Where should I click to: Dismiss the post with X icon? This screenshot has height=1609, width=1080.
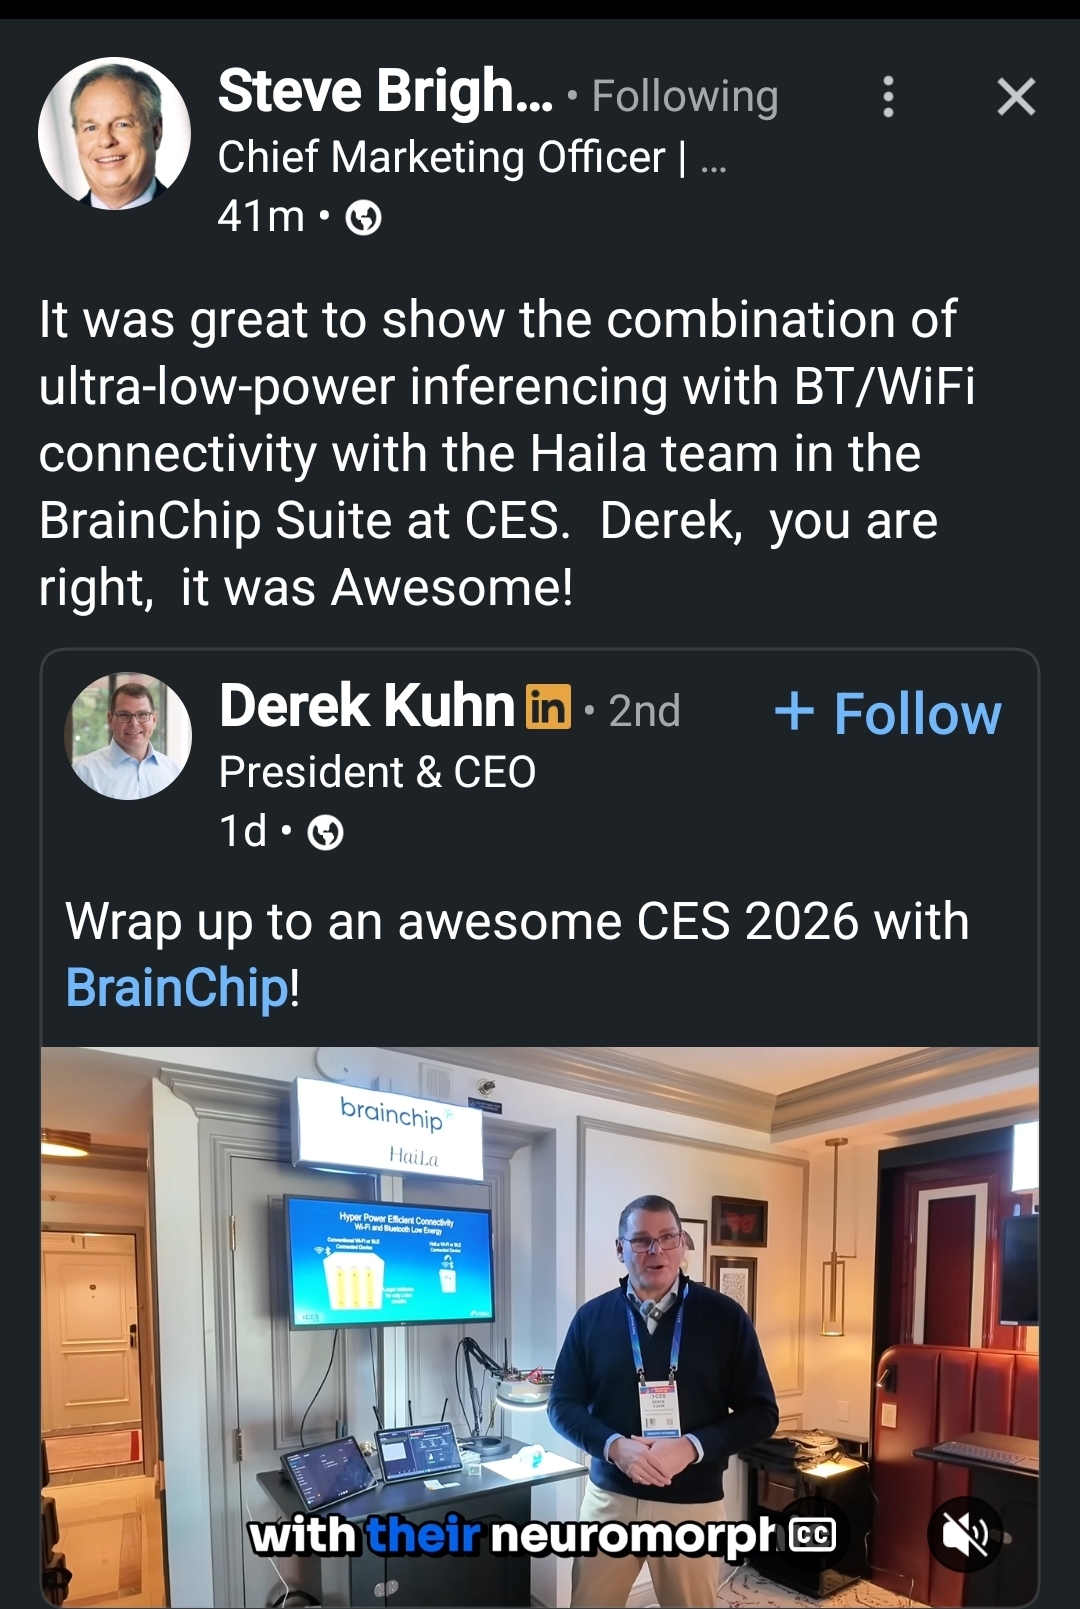click(x=1016, y=97)
